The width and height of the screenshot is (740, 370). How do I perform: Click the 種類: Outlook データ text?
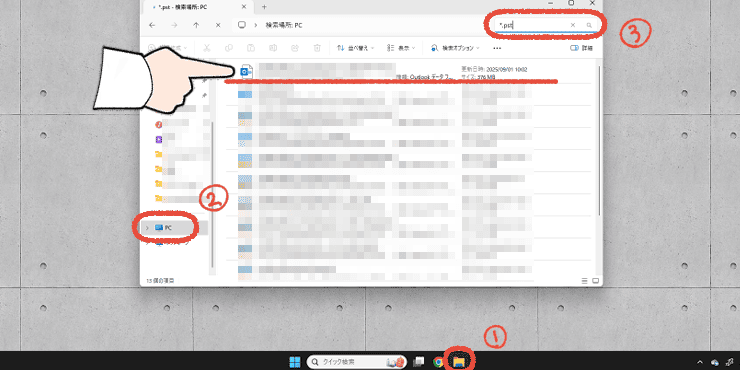(x=425, y=76)
